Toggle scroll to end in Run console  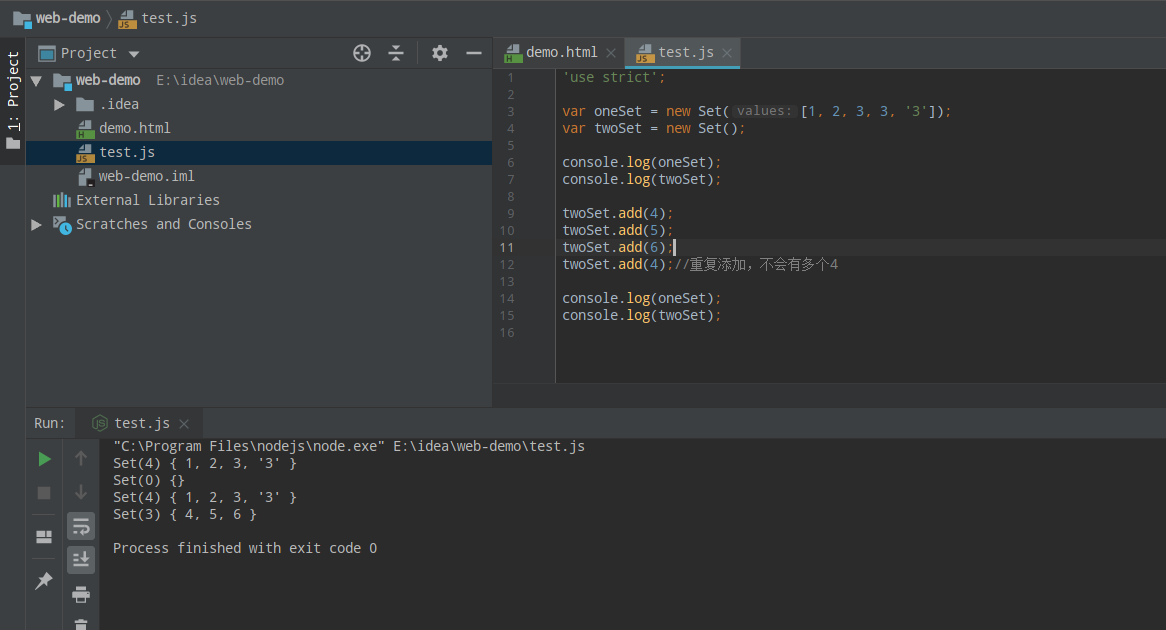tap(81, 559)
